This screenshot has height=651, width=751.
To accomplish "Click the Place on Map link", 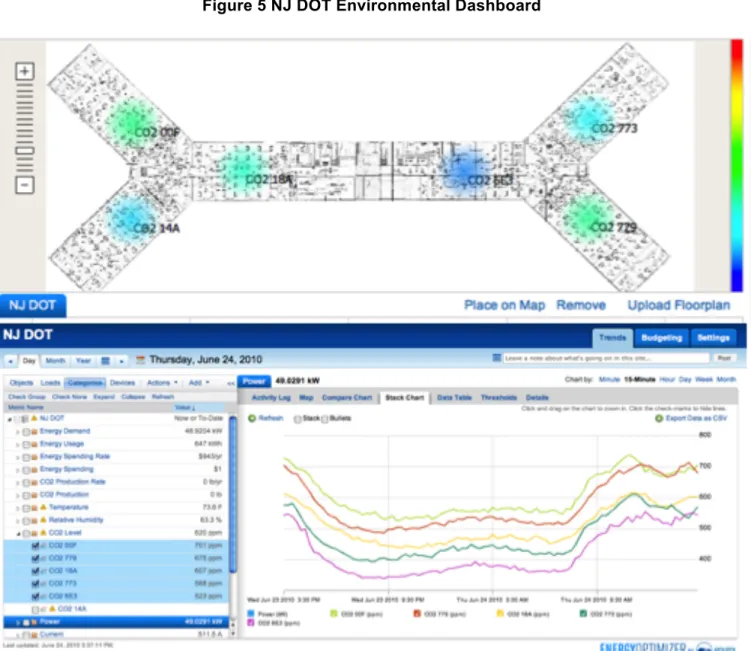I will tap(504, 305).
